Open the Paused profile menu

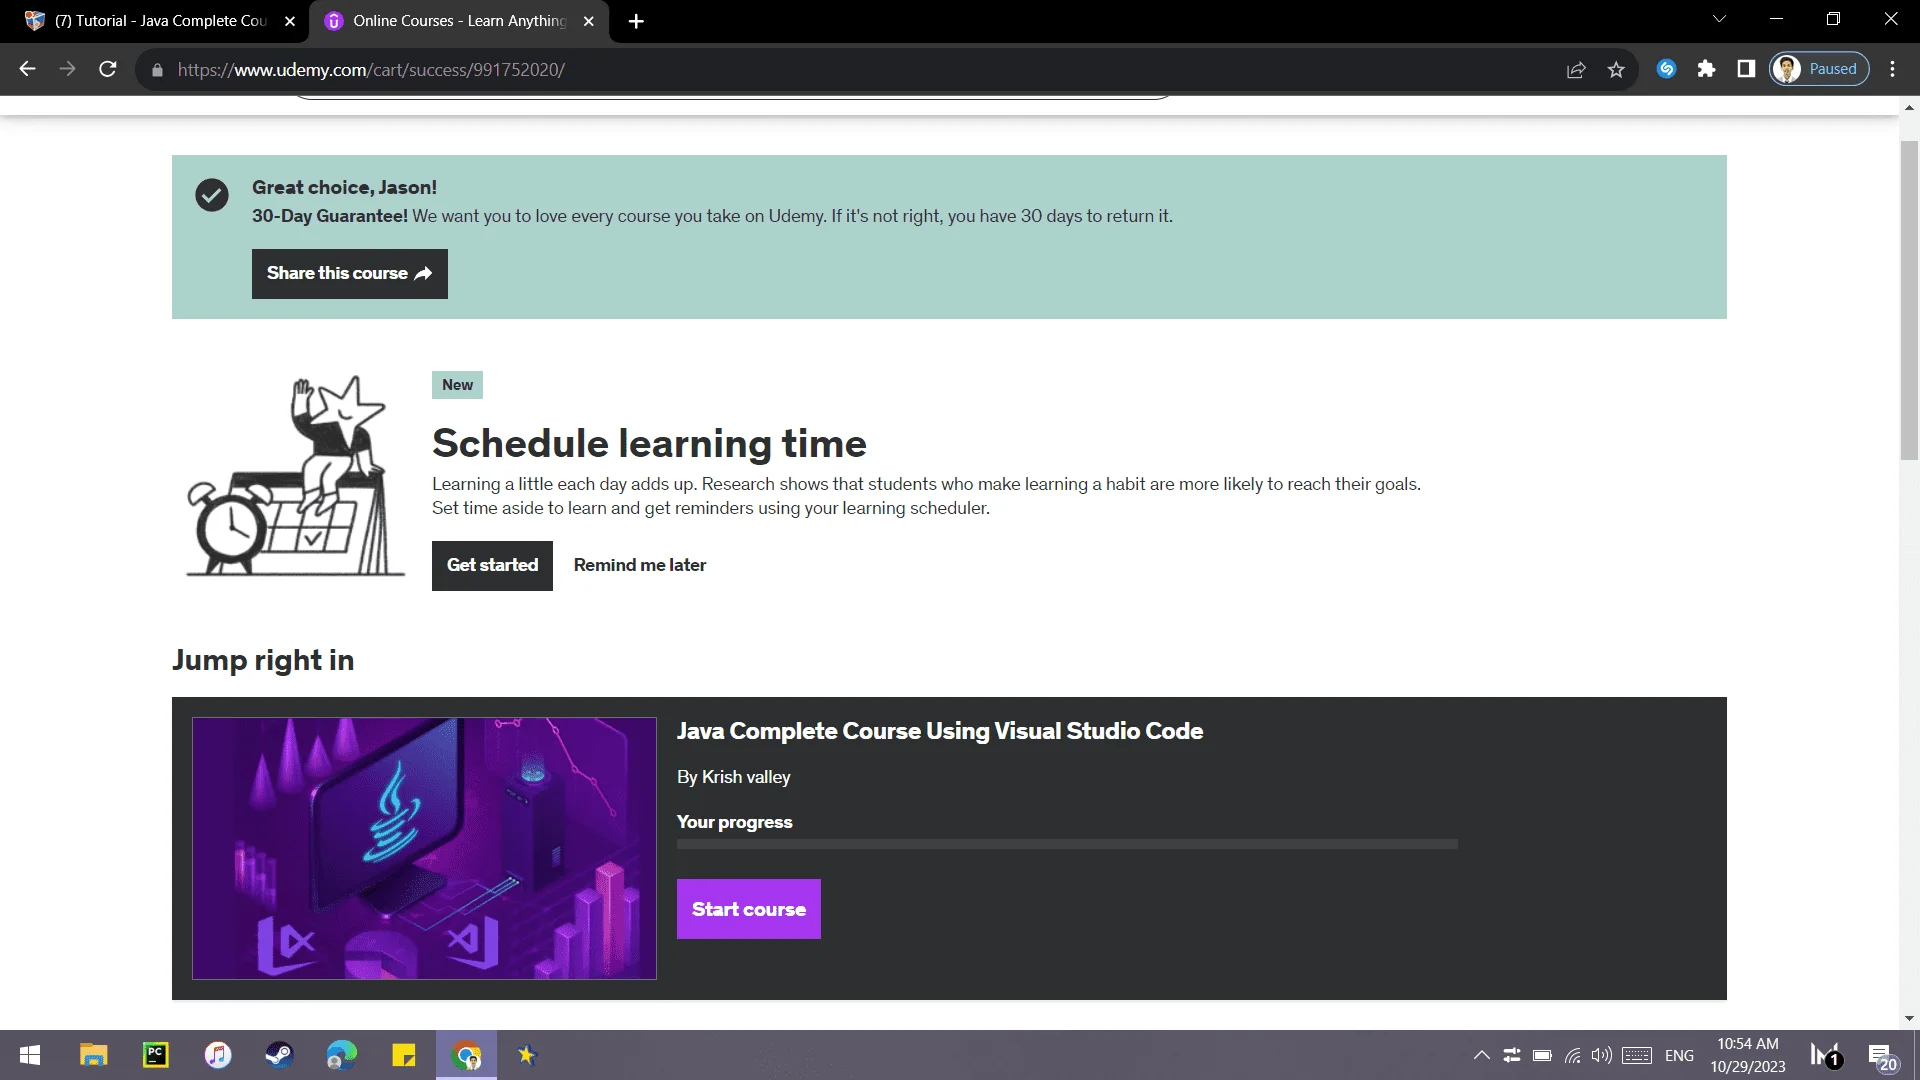click(1819, 69)
